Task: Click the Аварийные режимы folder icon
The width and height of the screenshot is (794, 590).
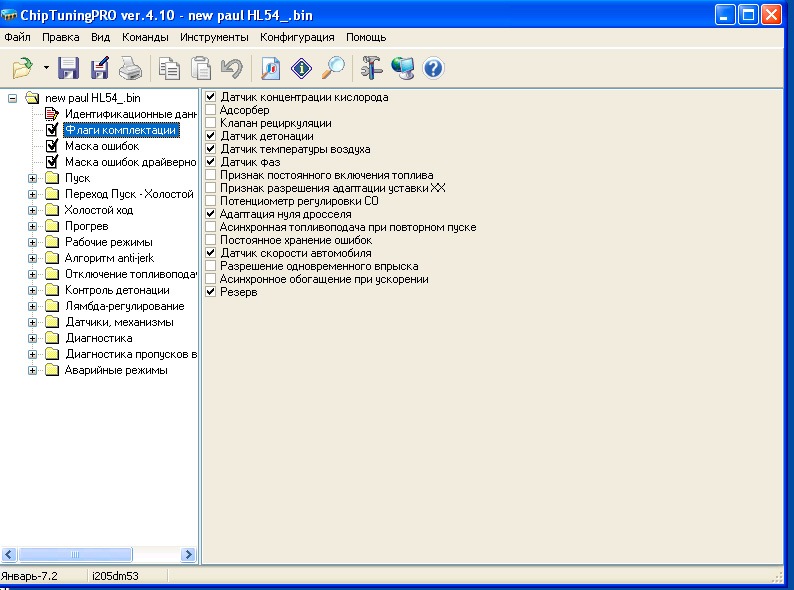Action: 52,370
